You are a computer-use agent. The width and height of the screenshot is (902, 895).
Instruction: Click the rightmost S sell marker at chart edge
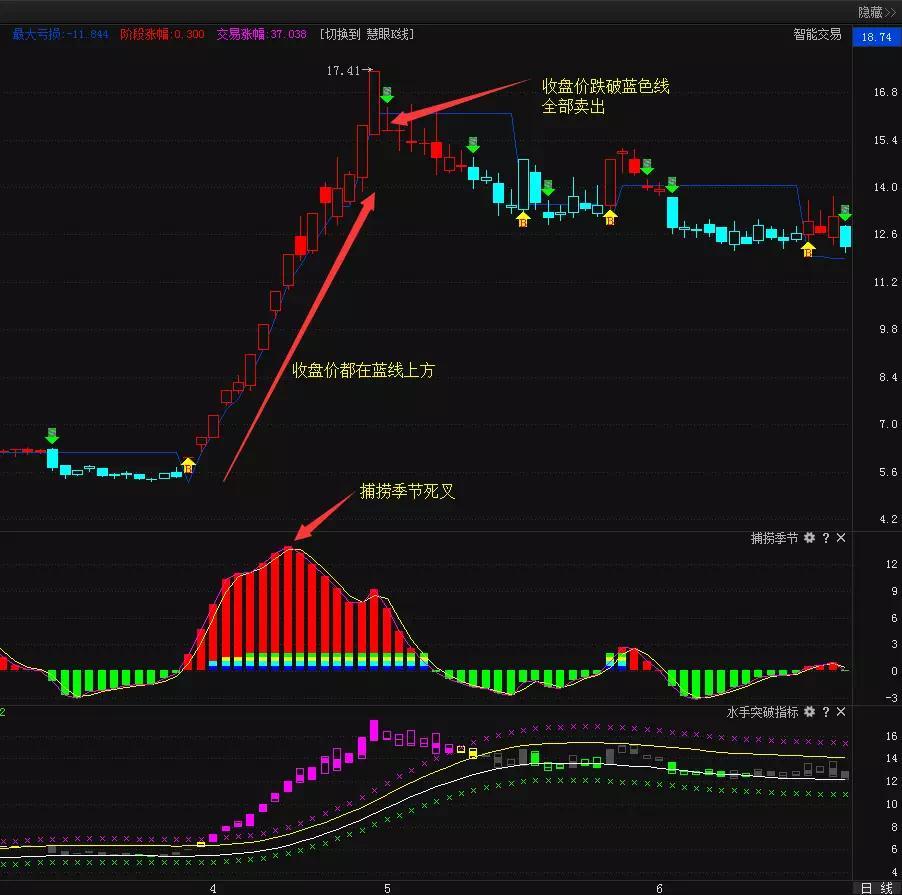pos(844,213)
